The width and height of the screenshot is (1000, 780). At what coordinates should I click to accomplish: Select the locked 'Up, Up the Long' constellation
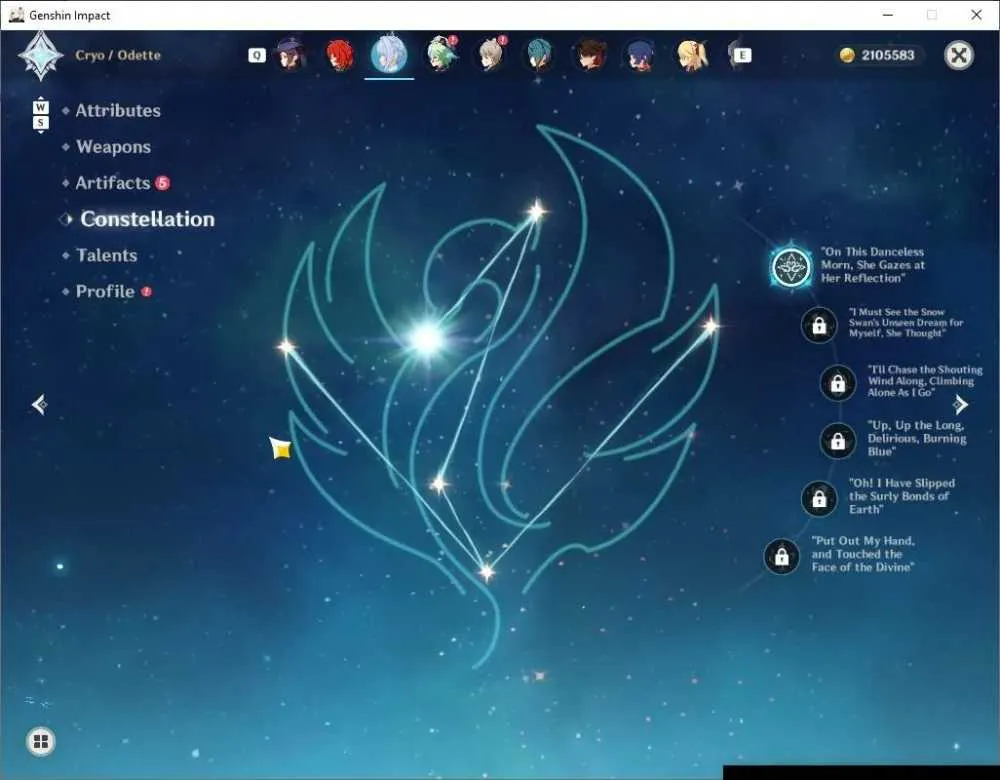click(837, 440)
